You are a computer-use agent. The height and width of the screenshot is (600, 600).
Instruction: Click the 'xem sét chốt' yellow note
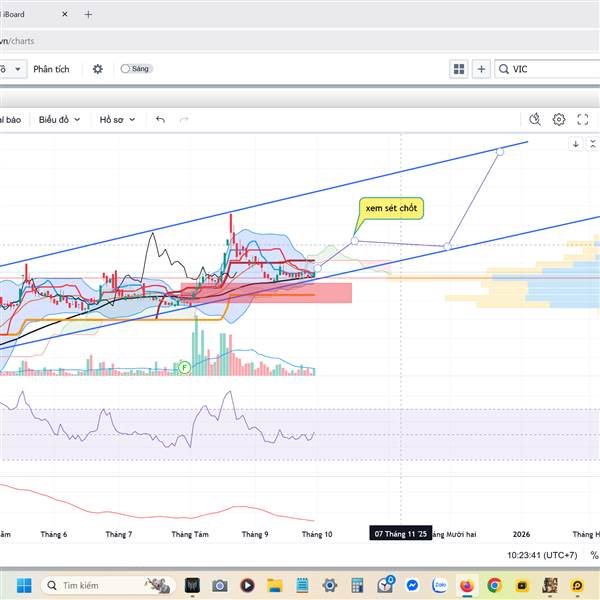pyautogui.click(x=393, y=208)
